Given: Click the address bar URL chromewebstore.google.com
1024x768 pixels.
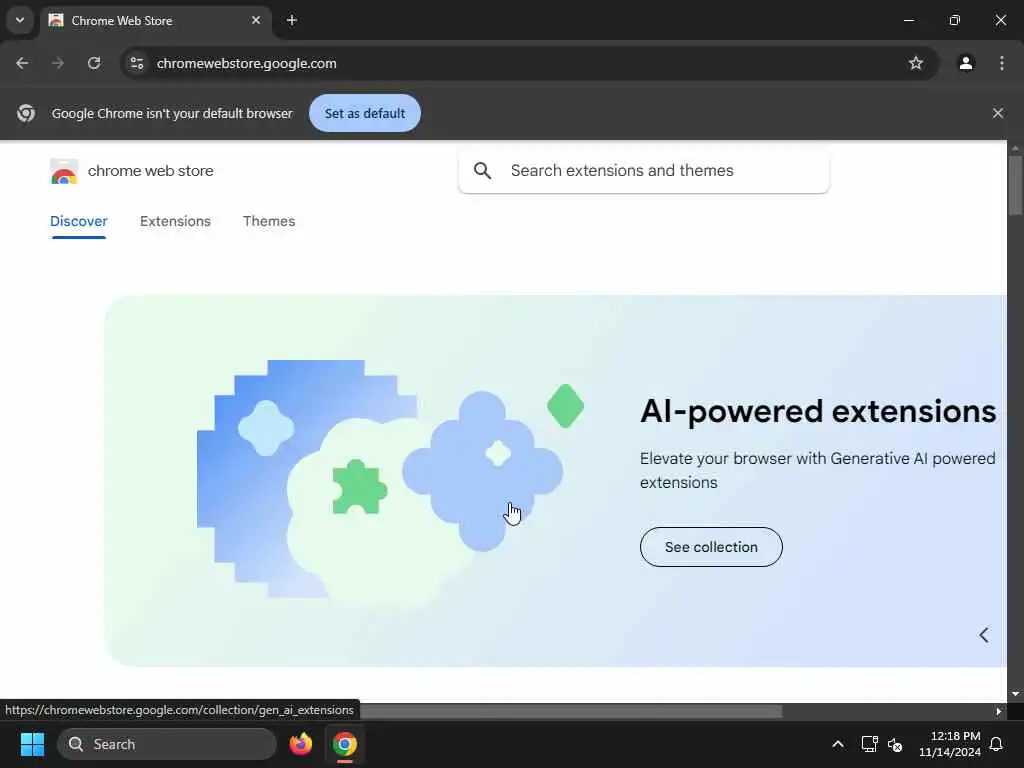Looking at the screenshot, I should 247,63.
